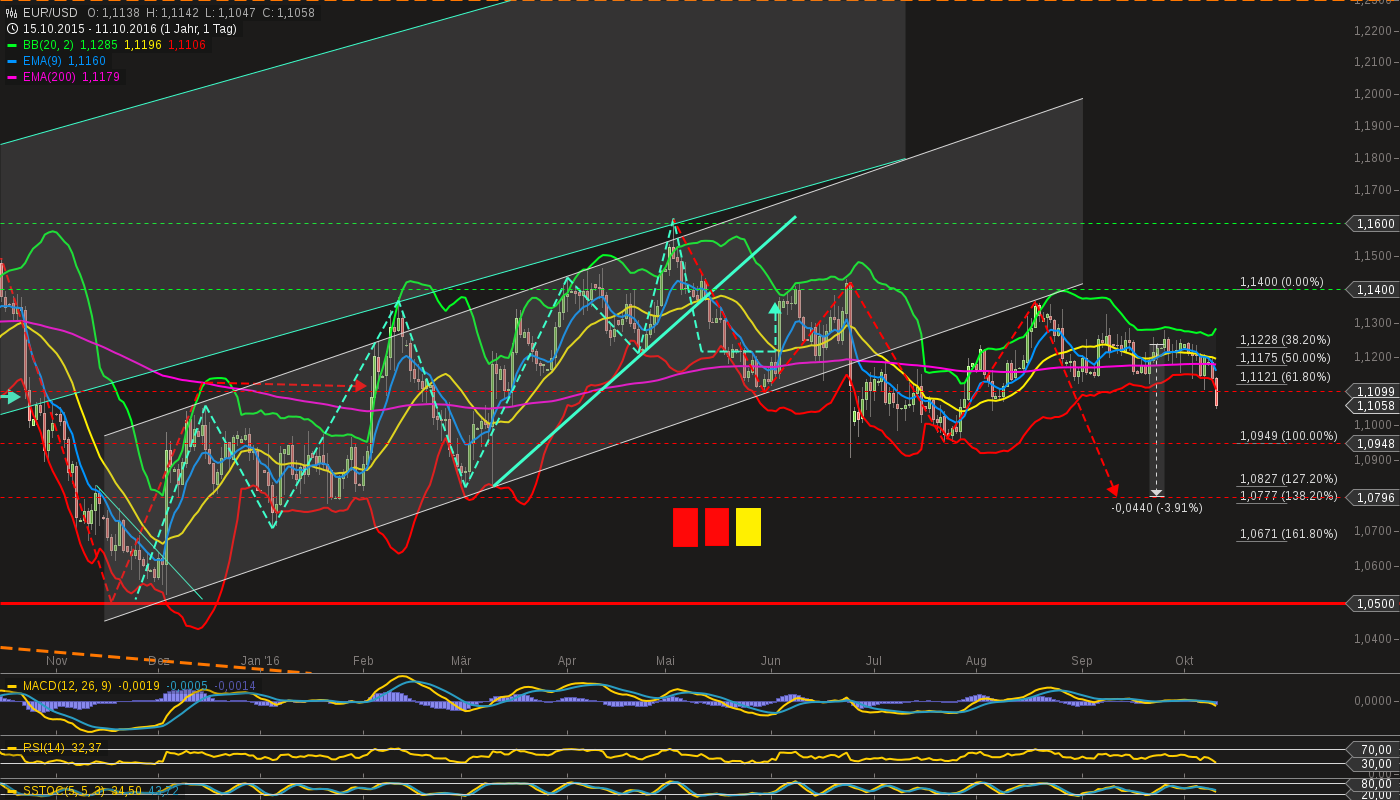Click the chart icon beside EUR/USD
1400x800 pixels.
point(12,13)
